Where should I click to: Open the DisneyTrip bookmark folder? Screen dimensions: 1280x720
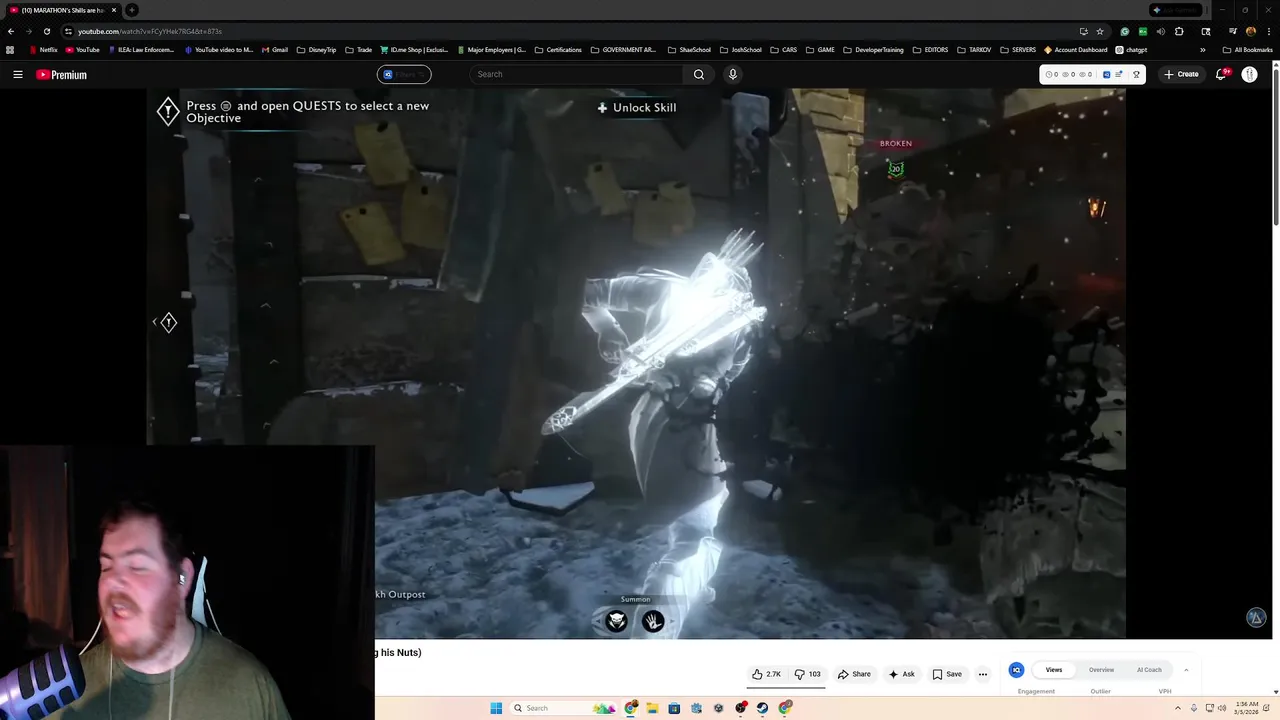316,50
